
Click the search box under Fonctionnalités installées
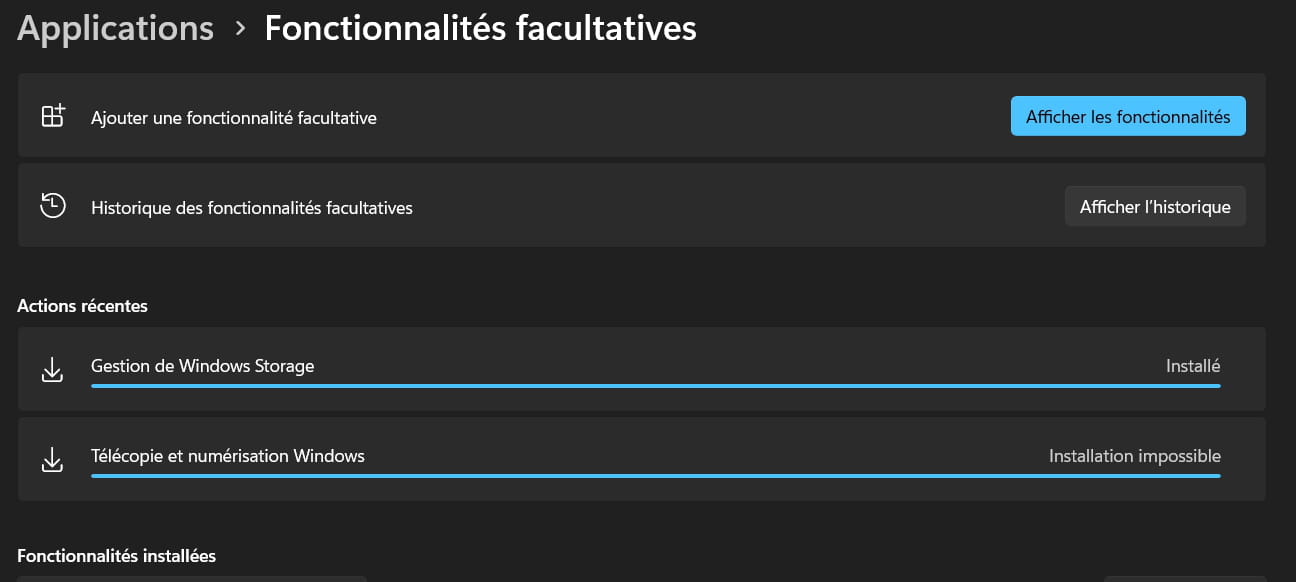(x=192, y=578)
